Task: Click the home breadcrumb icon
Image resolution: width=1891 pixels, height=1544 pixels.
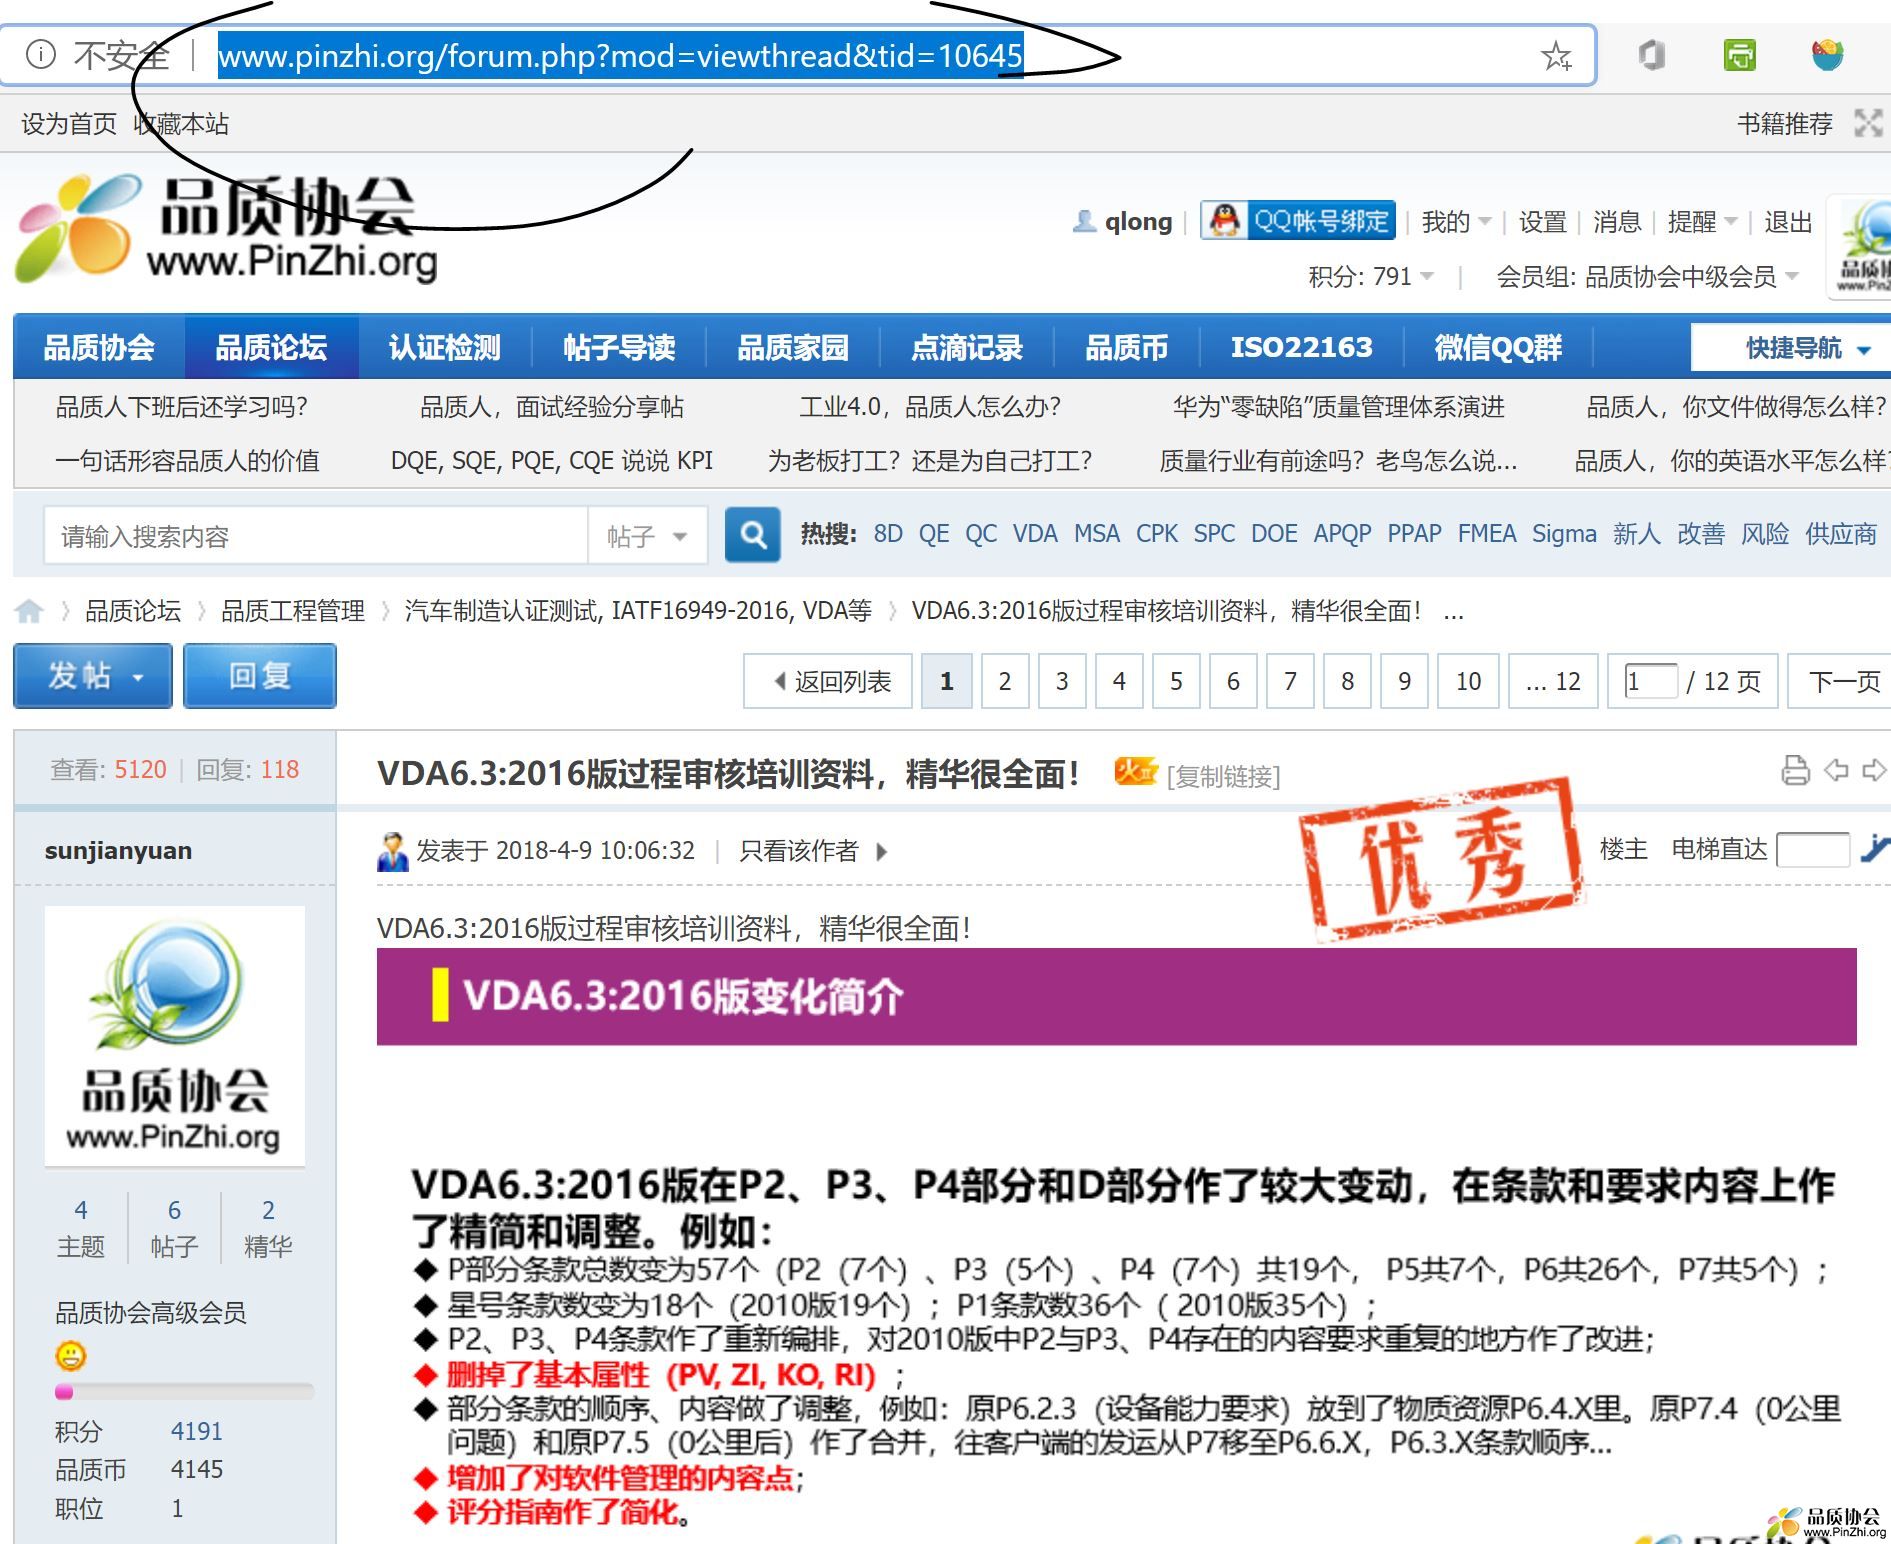Action: [x=29, y=611]
